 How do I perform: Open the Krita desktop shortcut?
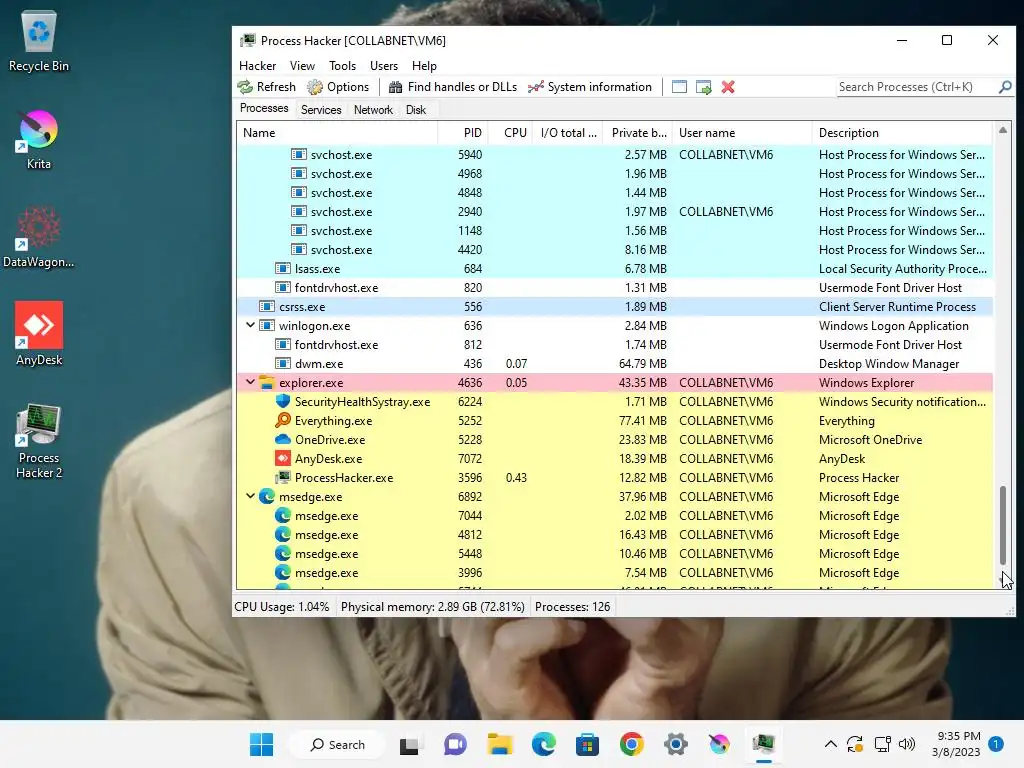point(39,139)
